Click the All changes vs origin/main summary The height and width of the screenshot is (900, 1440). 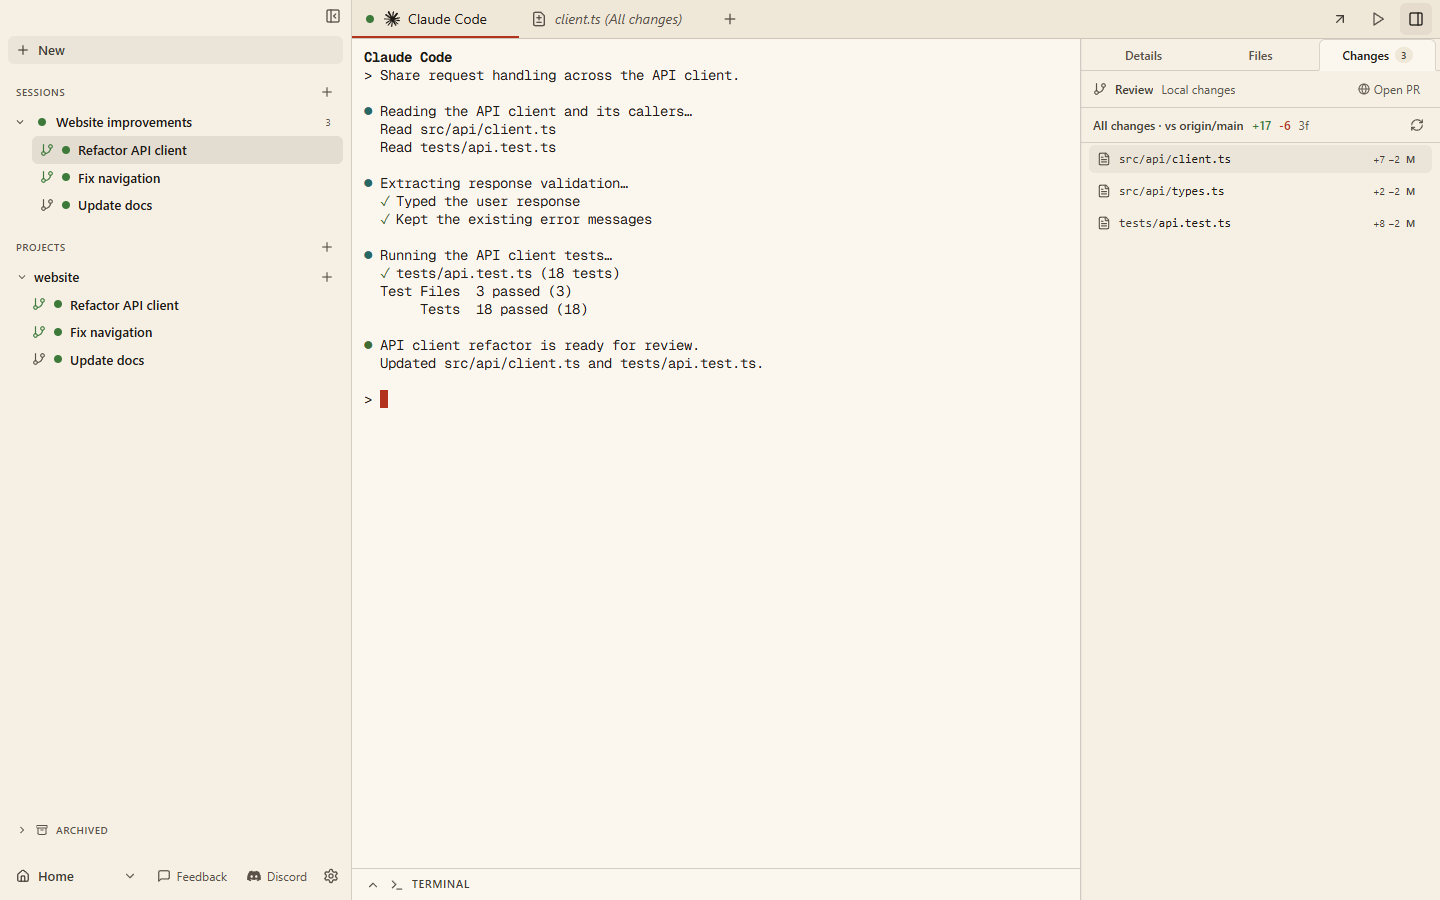1201,126
